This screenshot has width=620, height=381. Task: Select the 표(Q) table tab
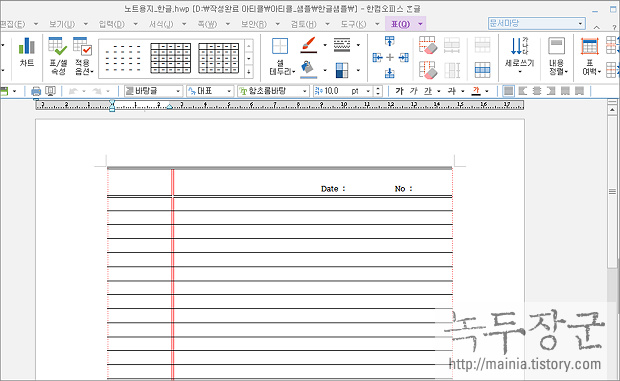(401, 24)
